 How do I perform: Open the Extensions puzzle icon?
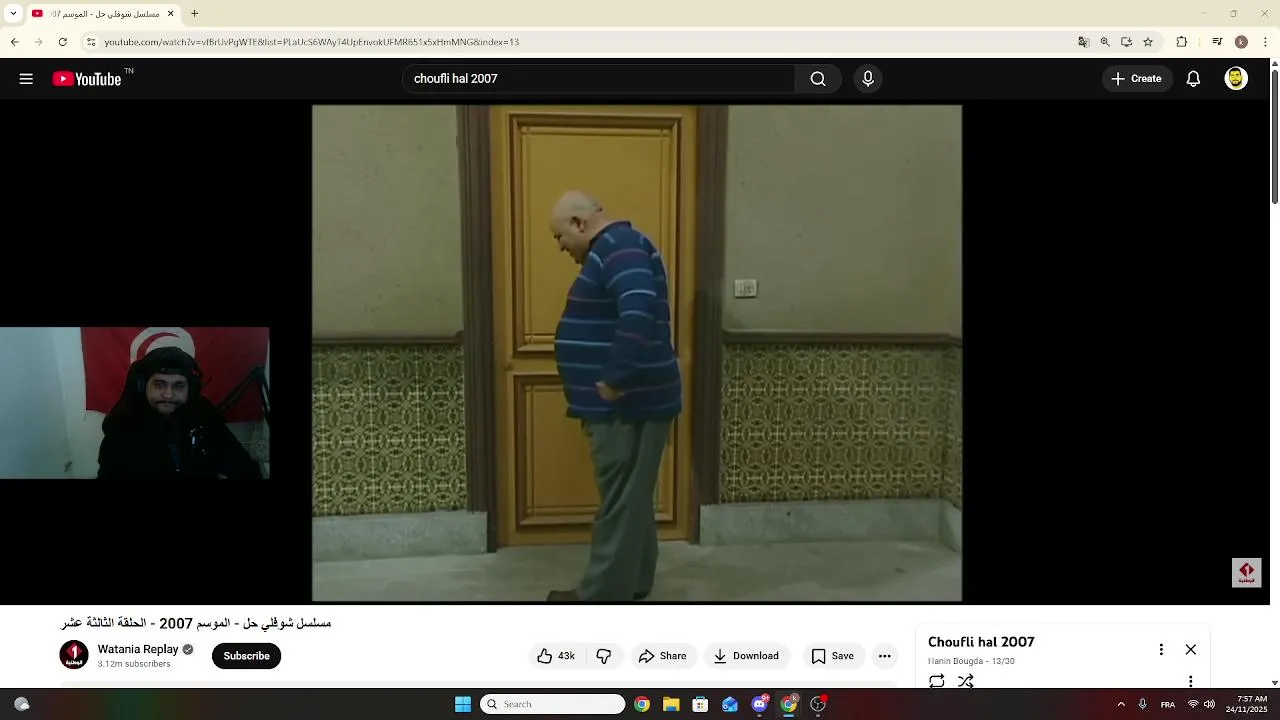(1182, 42)
